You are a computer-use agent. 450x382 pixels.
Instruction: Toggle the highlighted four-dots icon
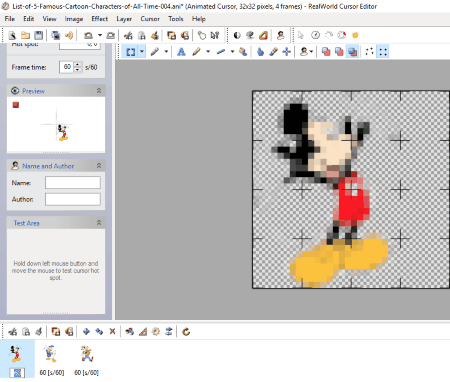[x=383, y=52]
